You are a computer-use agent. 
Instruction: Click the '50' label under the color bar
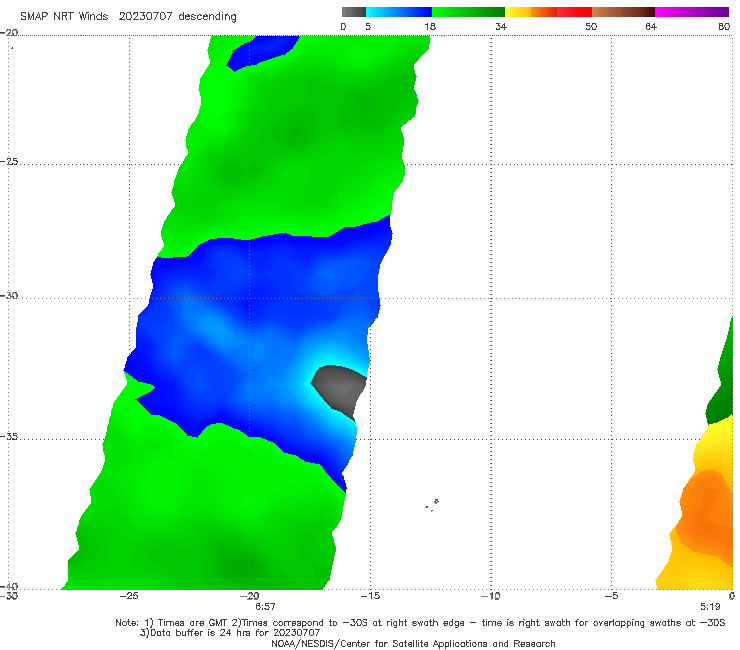[x=591, y=26]
